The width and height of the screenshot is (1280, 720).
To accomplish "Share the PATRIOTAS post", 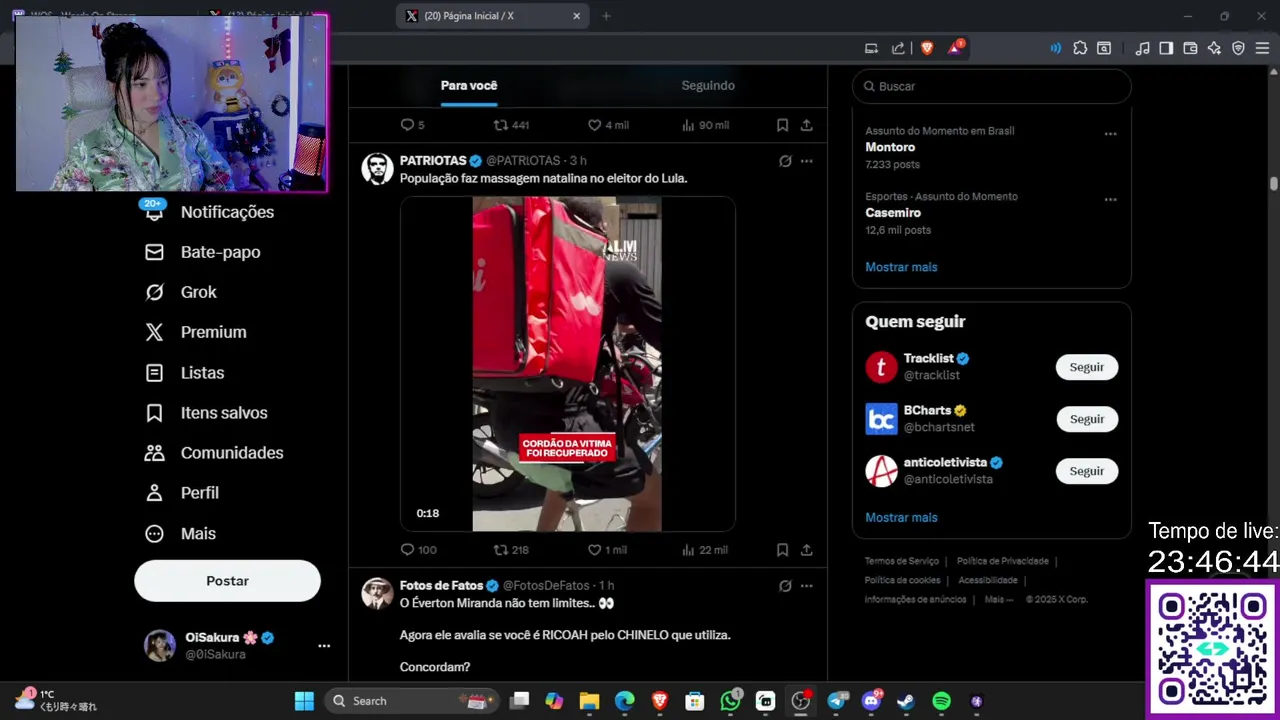I will coord(806,550).
